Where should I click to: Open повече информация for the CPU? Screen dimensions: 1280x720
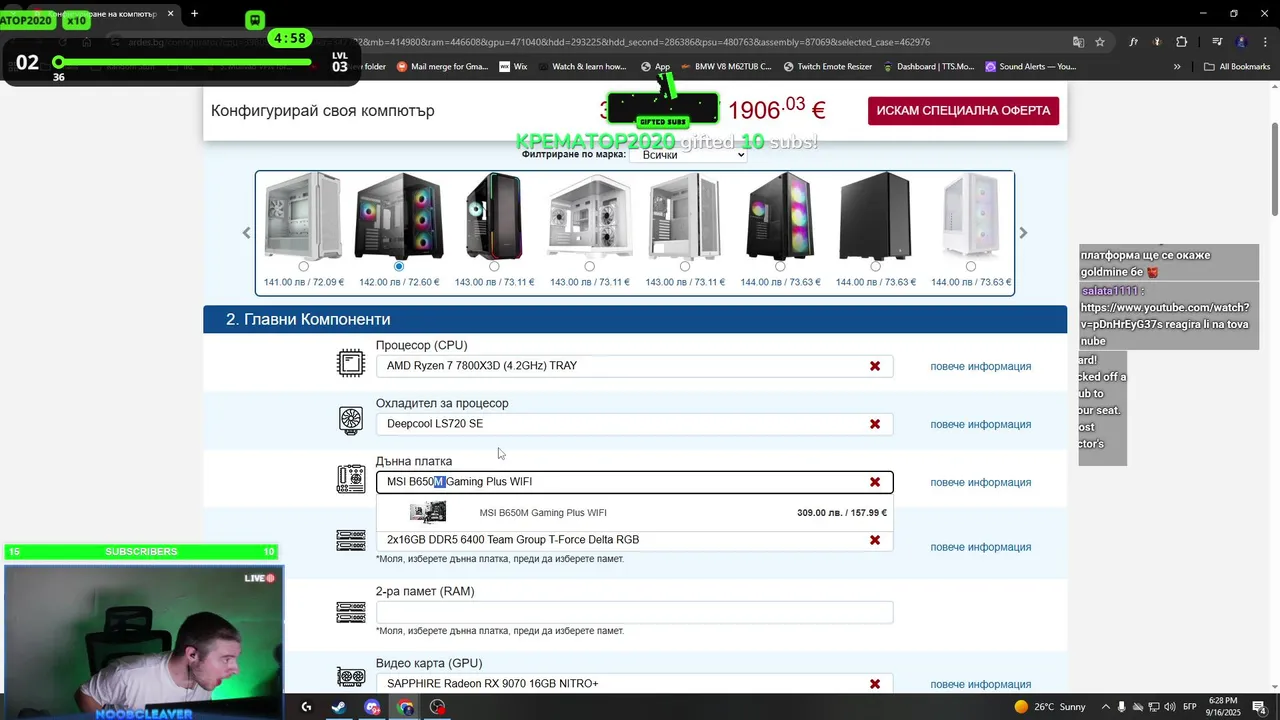(x=980, y=366)
